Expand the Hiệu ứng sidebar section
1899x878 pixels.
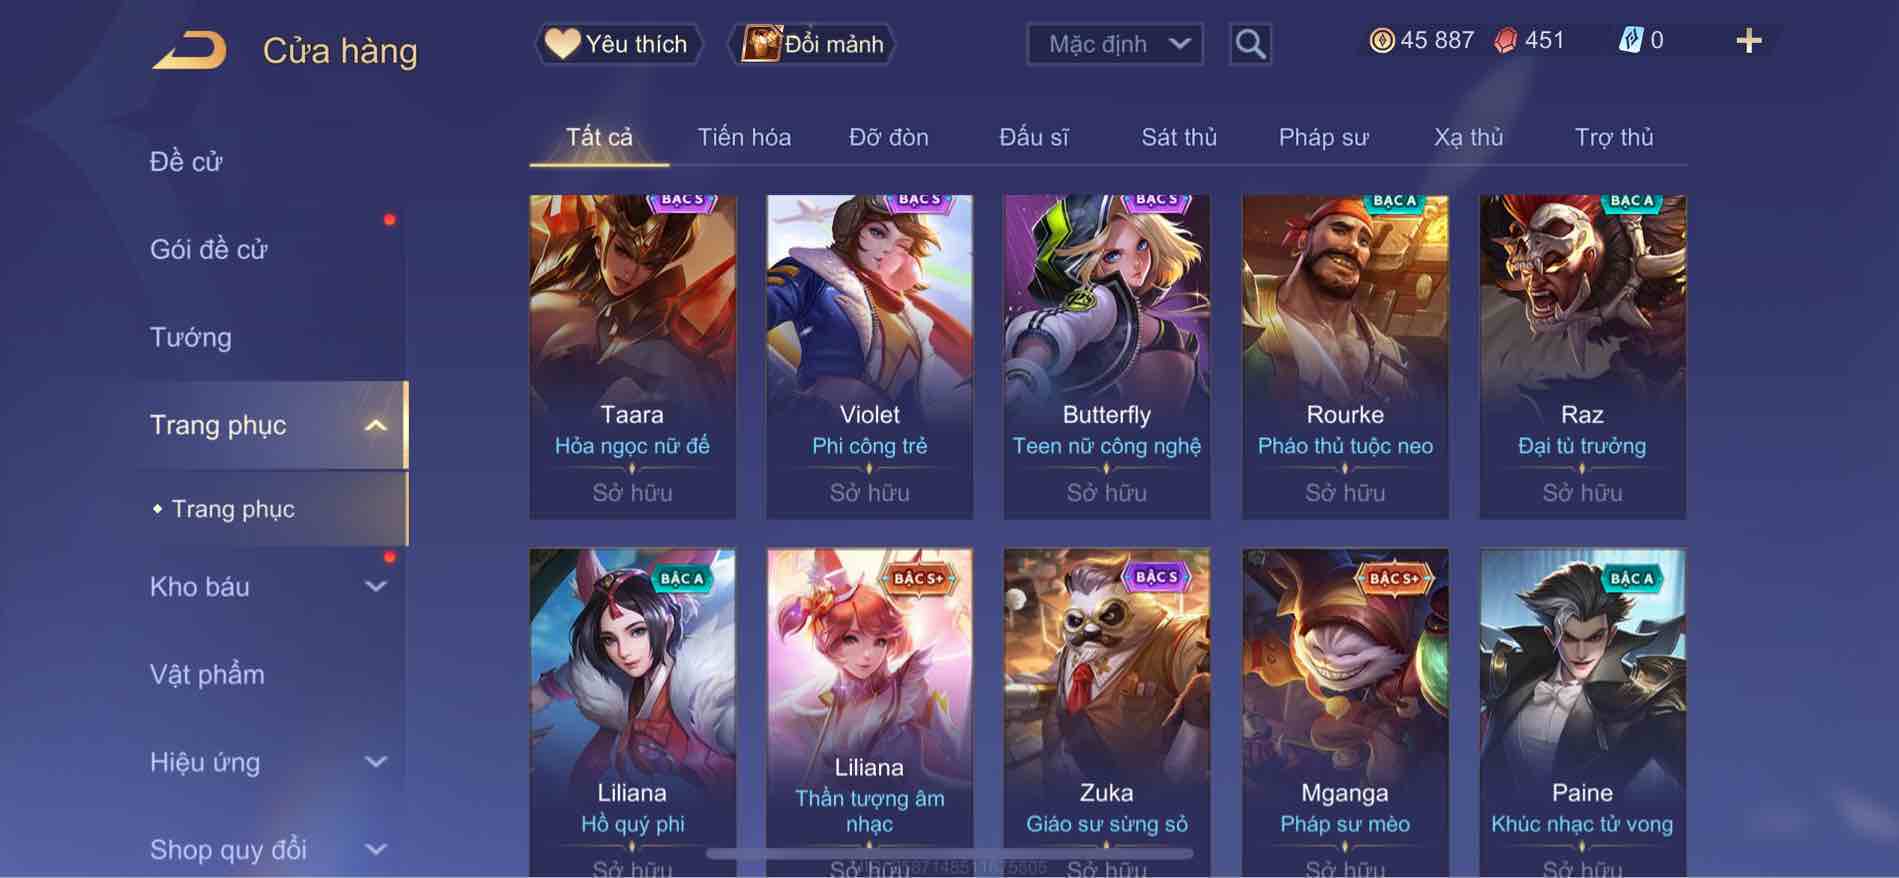coord(376,762)
